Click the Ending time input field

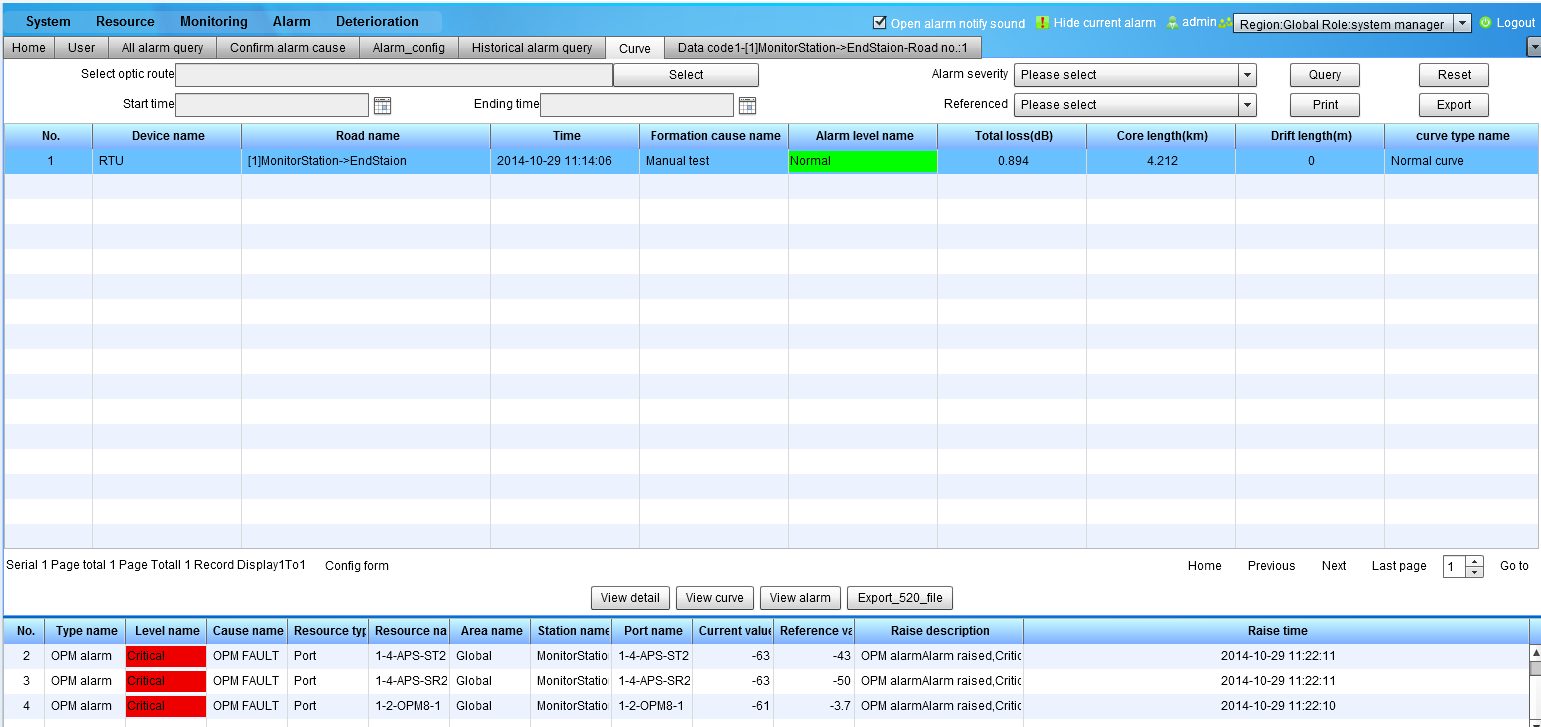click(638, 105)
